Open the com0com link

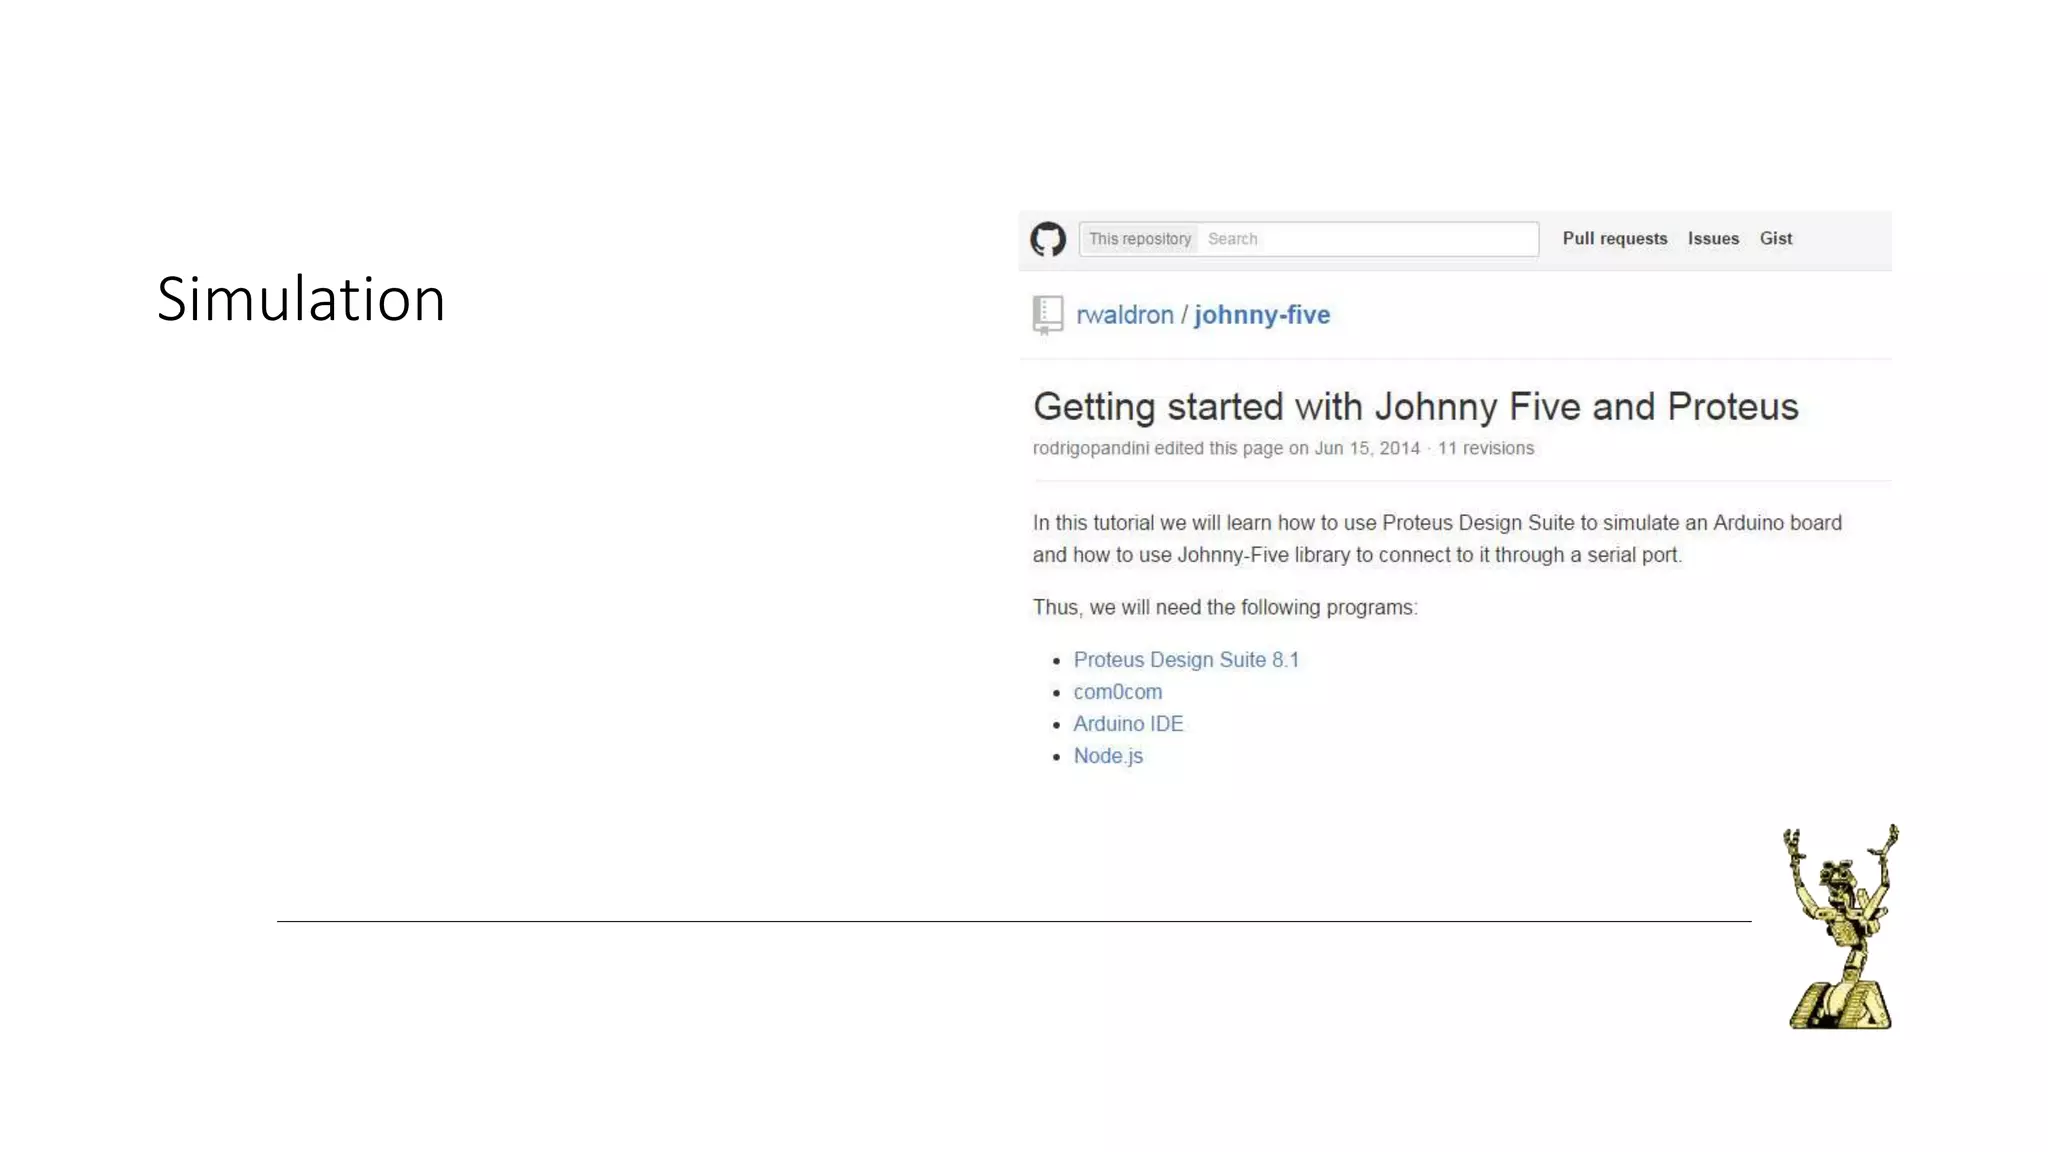[1117, 692]
